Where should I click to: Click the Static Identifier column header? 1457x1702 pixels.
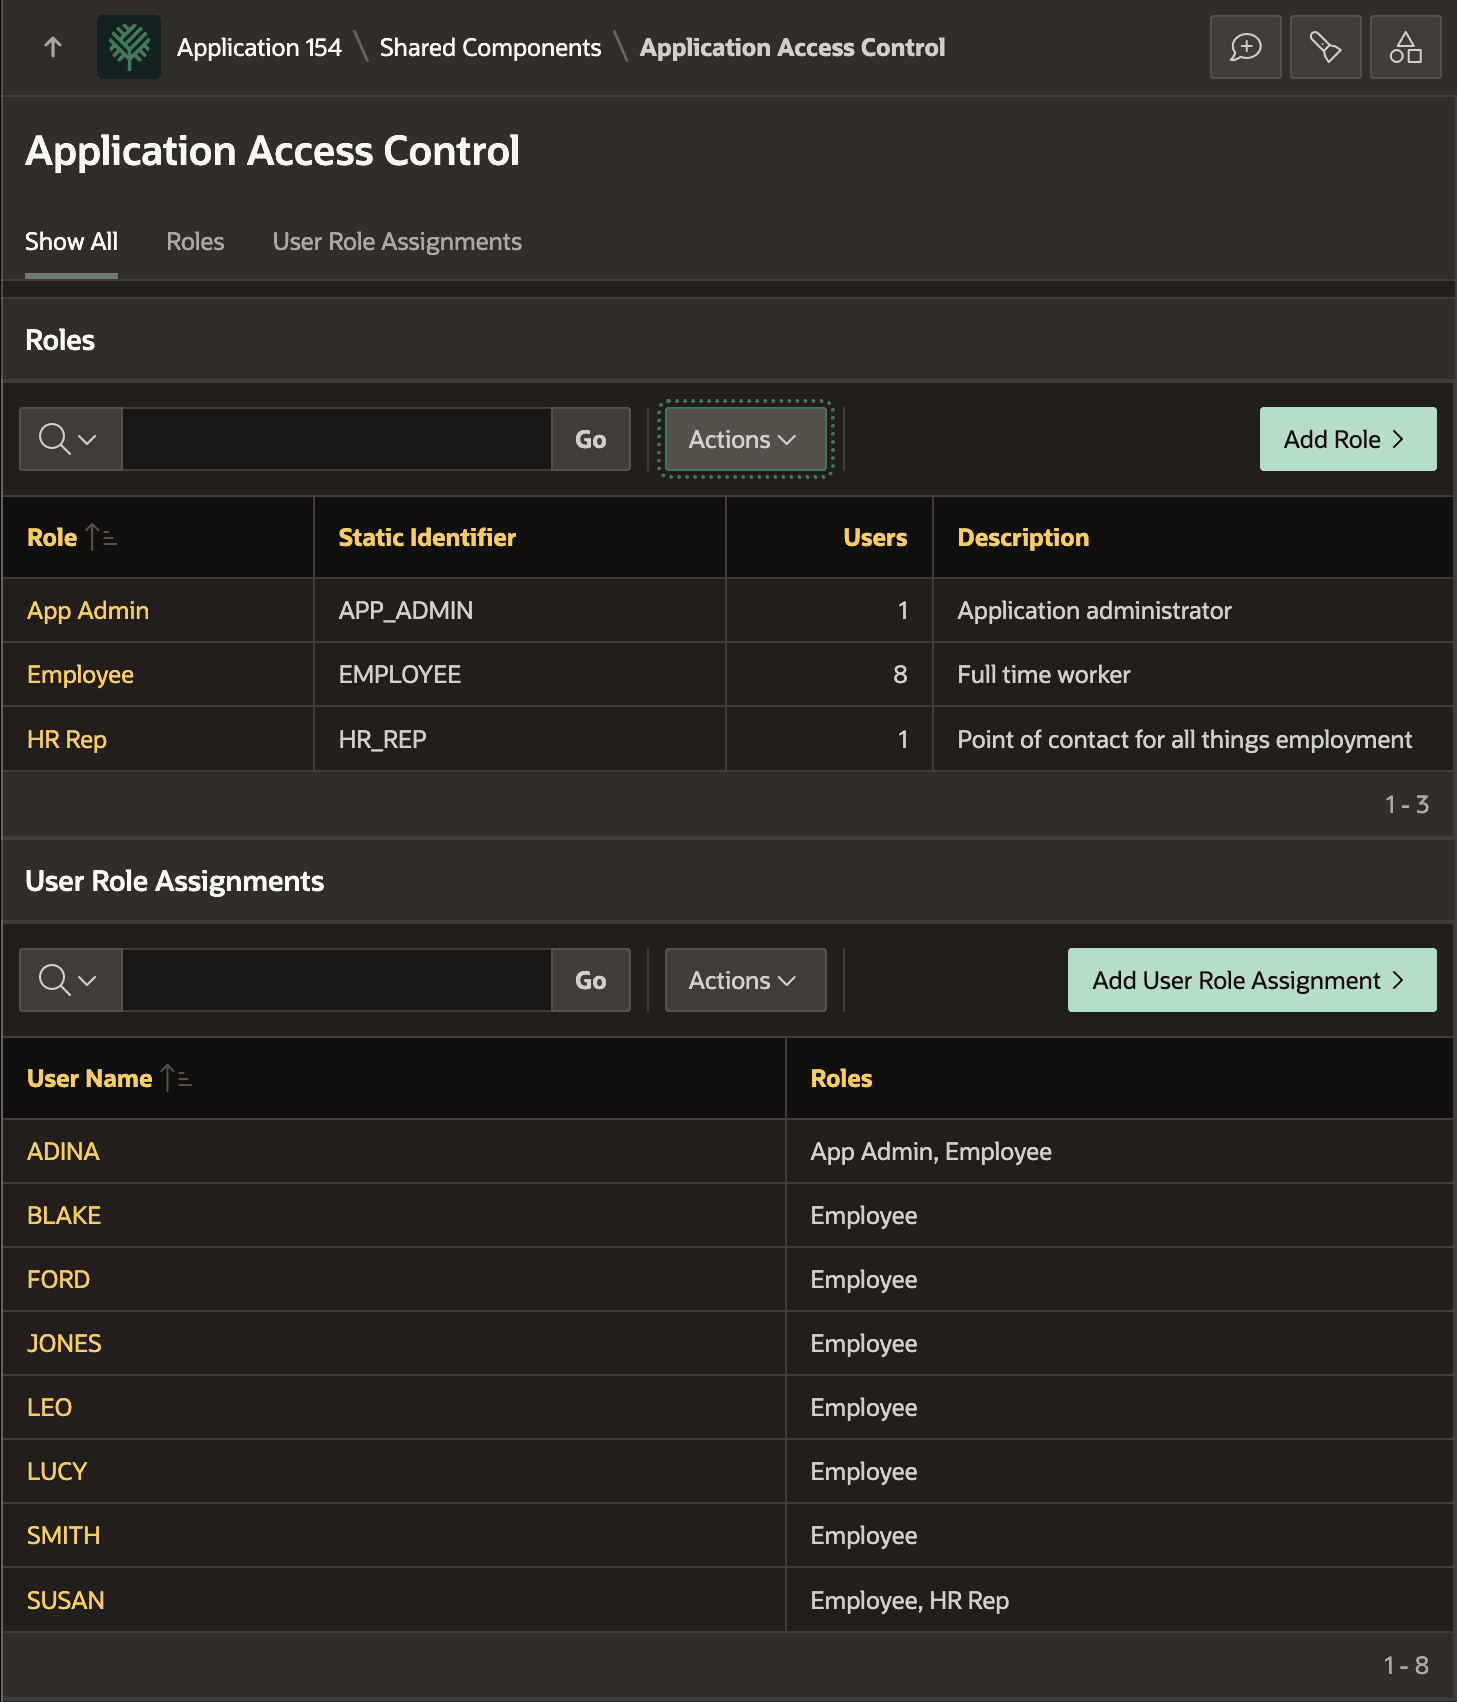tap(427, 537)
